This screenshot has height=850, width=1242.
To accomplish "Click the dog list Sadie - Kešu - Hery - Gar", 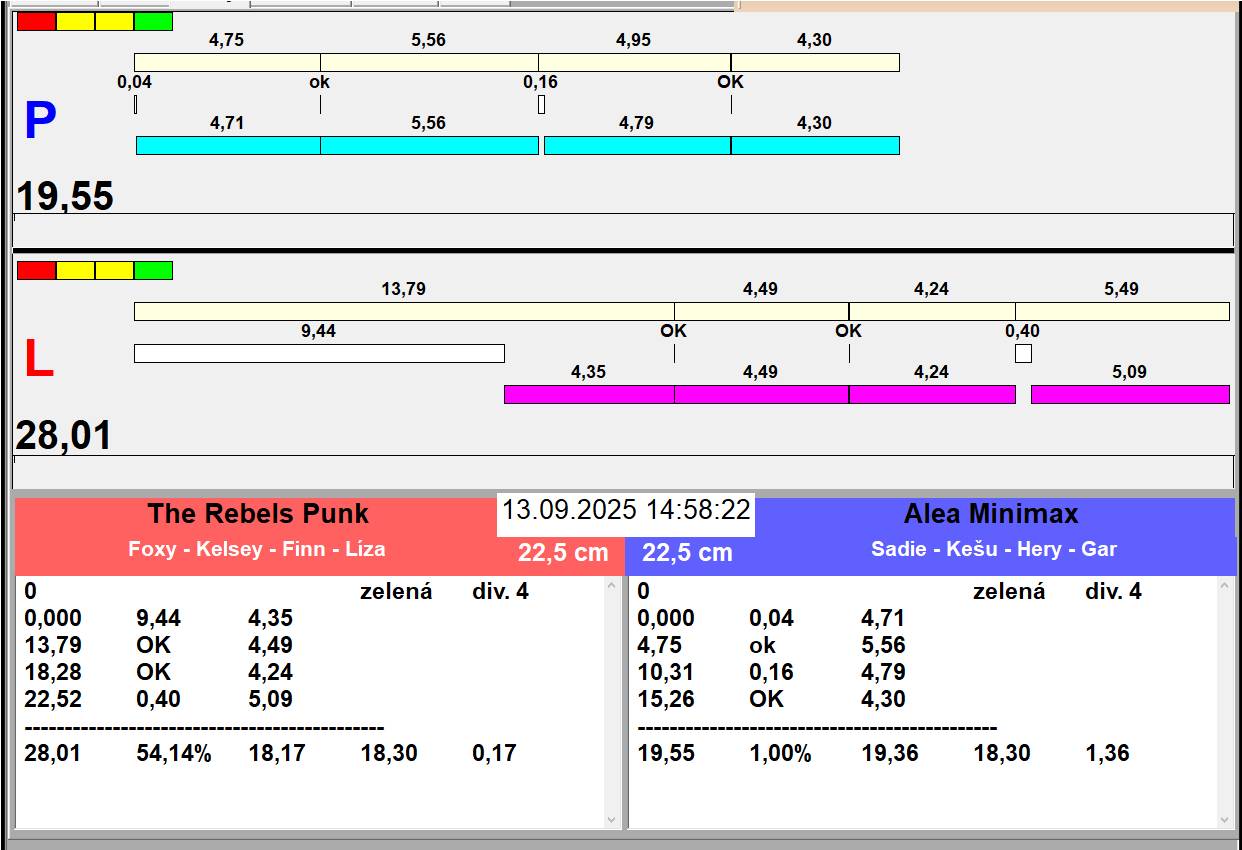I will pyautogui.click(x=994, y=549).
